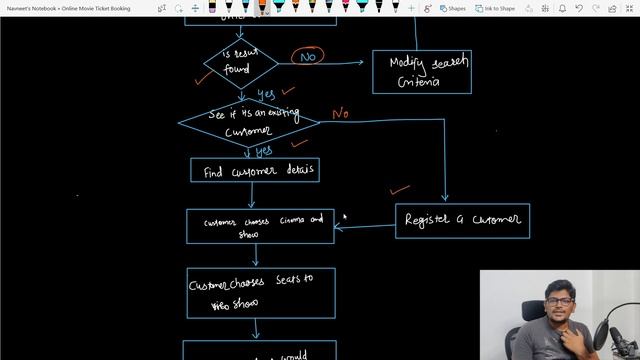Click the 'See if its an existing customer' diamond

(249, 122)
